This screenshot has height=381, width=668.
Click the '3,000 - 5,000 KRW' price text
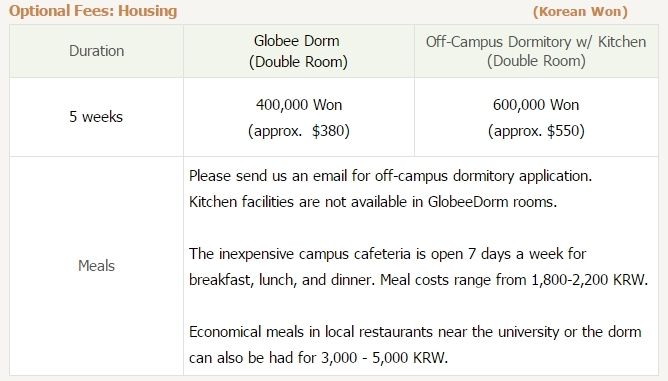point(384,358)
